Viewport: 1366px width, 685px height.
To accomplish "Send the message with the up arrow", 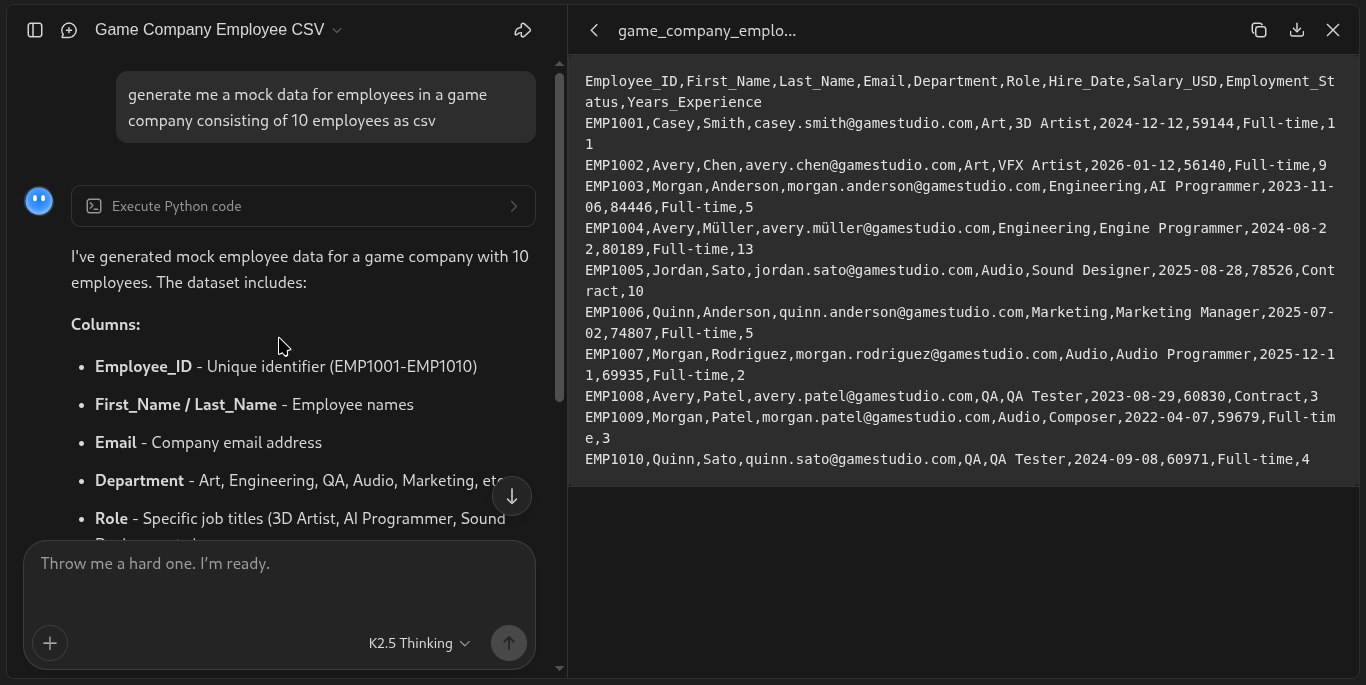I will [x=508, y=643].
